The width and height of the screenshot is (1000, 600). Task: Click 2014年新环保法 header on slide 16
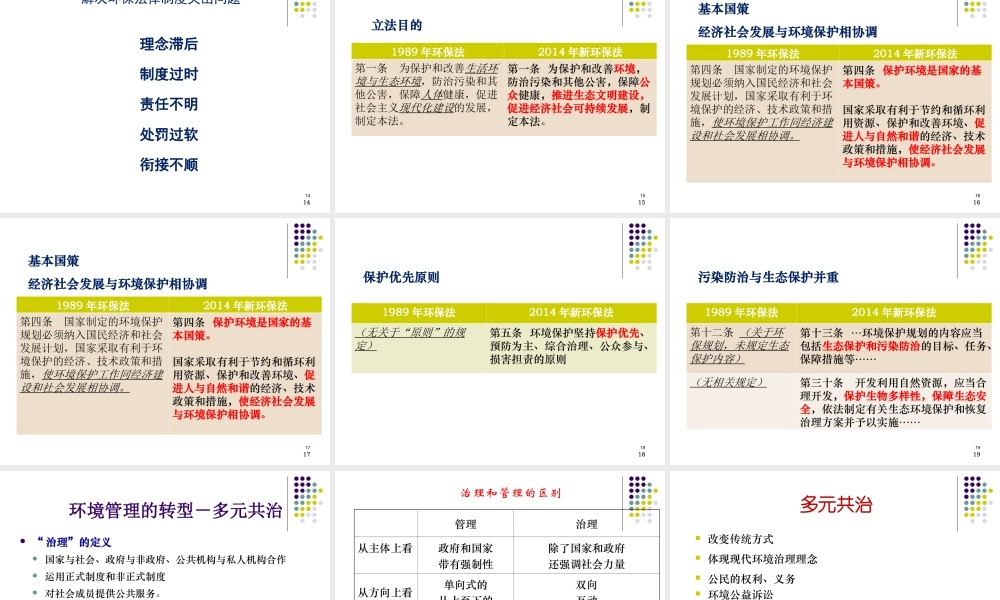[x=915, y=54]
